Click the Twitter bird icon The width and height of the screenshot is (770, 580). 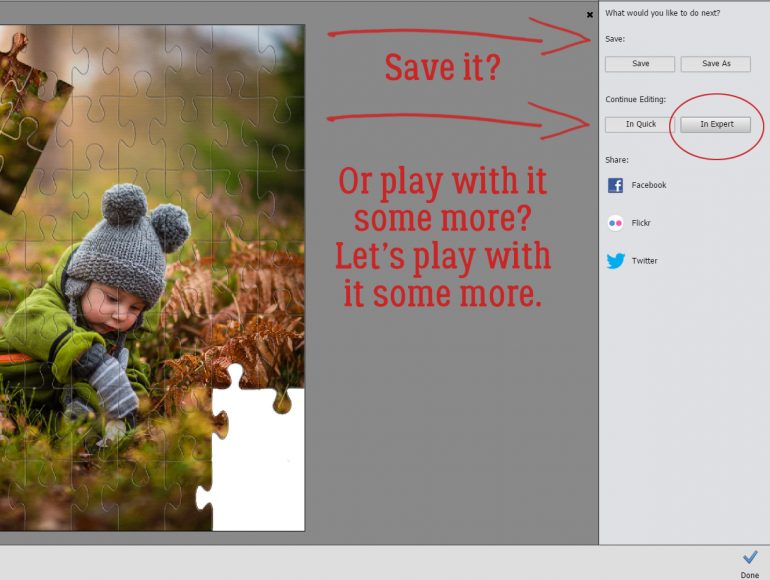(615, 260)
